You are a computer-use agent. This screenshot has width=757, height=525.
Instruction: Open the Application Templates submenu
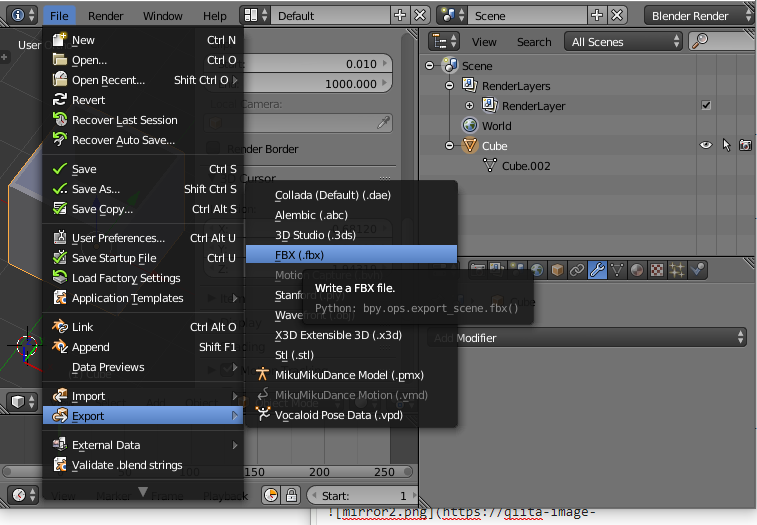(x=143, y=298)
